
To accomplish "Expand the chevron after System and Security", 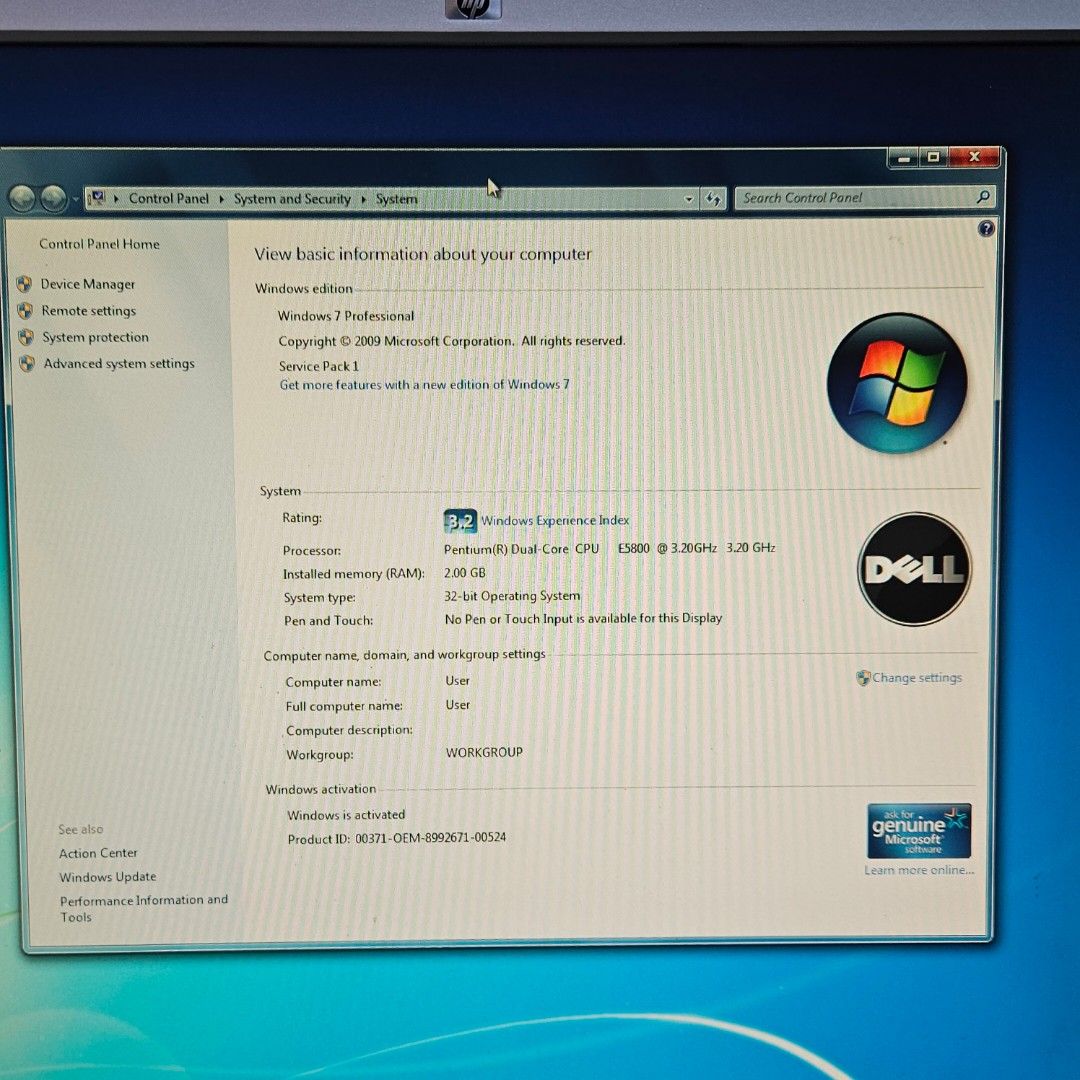I will click(x=362, y=198).
